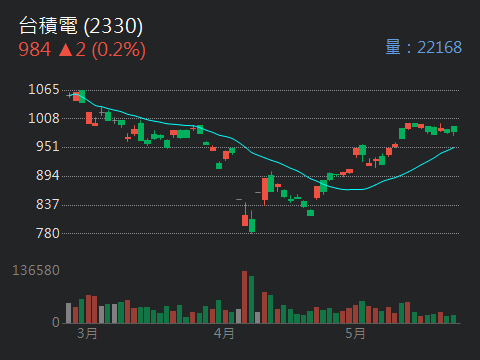Click the tallest green volume bar

pos(251,300)
